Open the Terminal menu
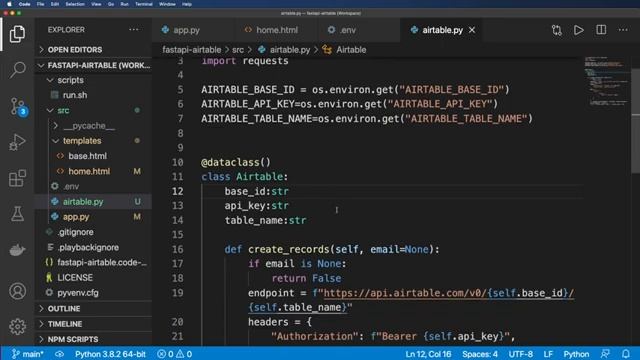The height and width of the screenshot is (360, 640). point(144,4)
